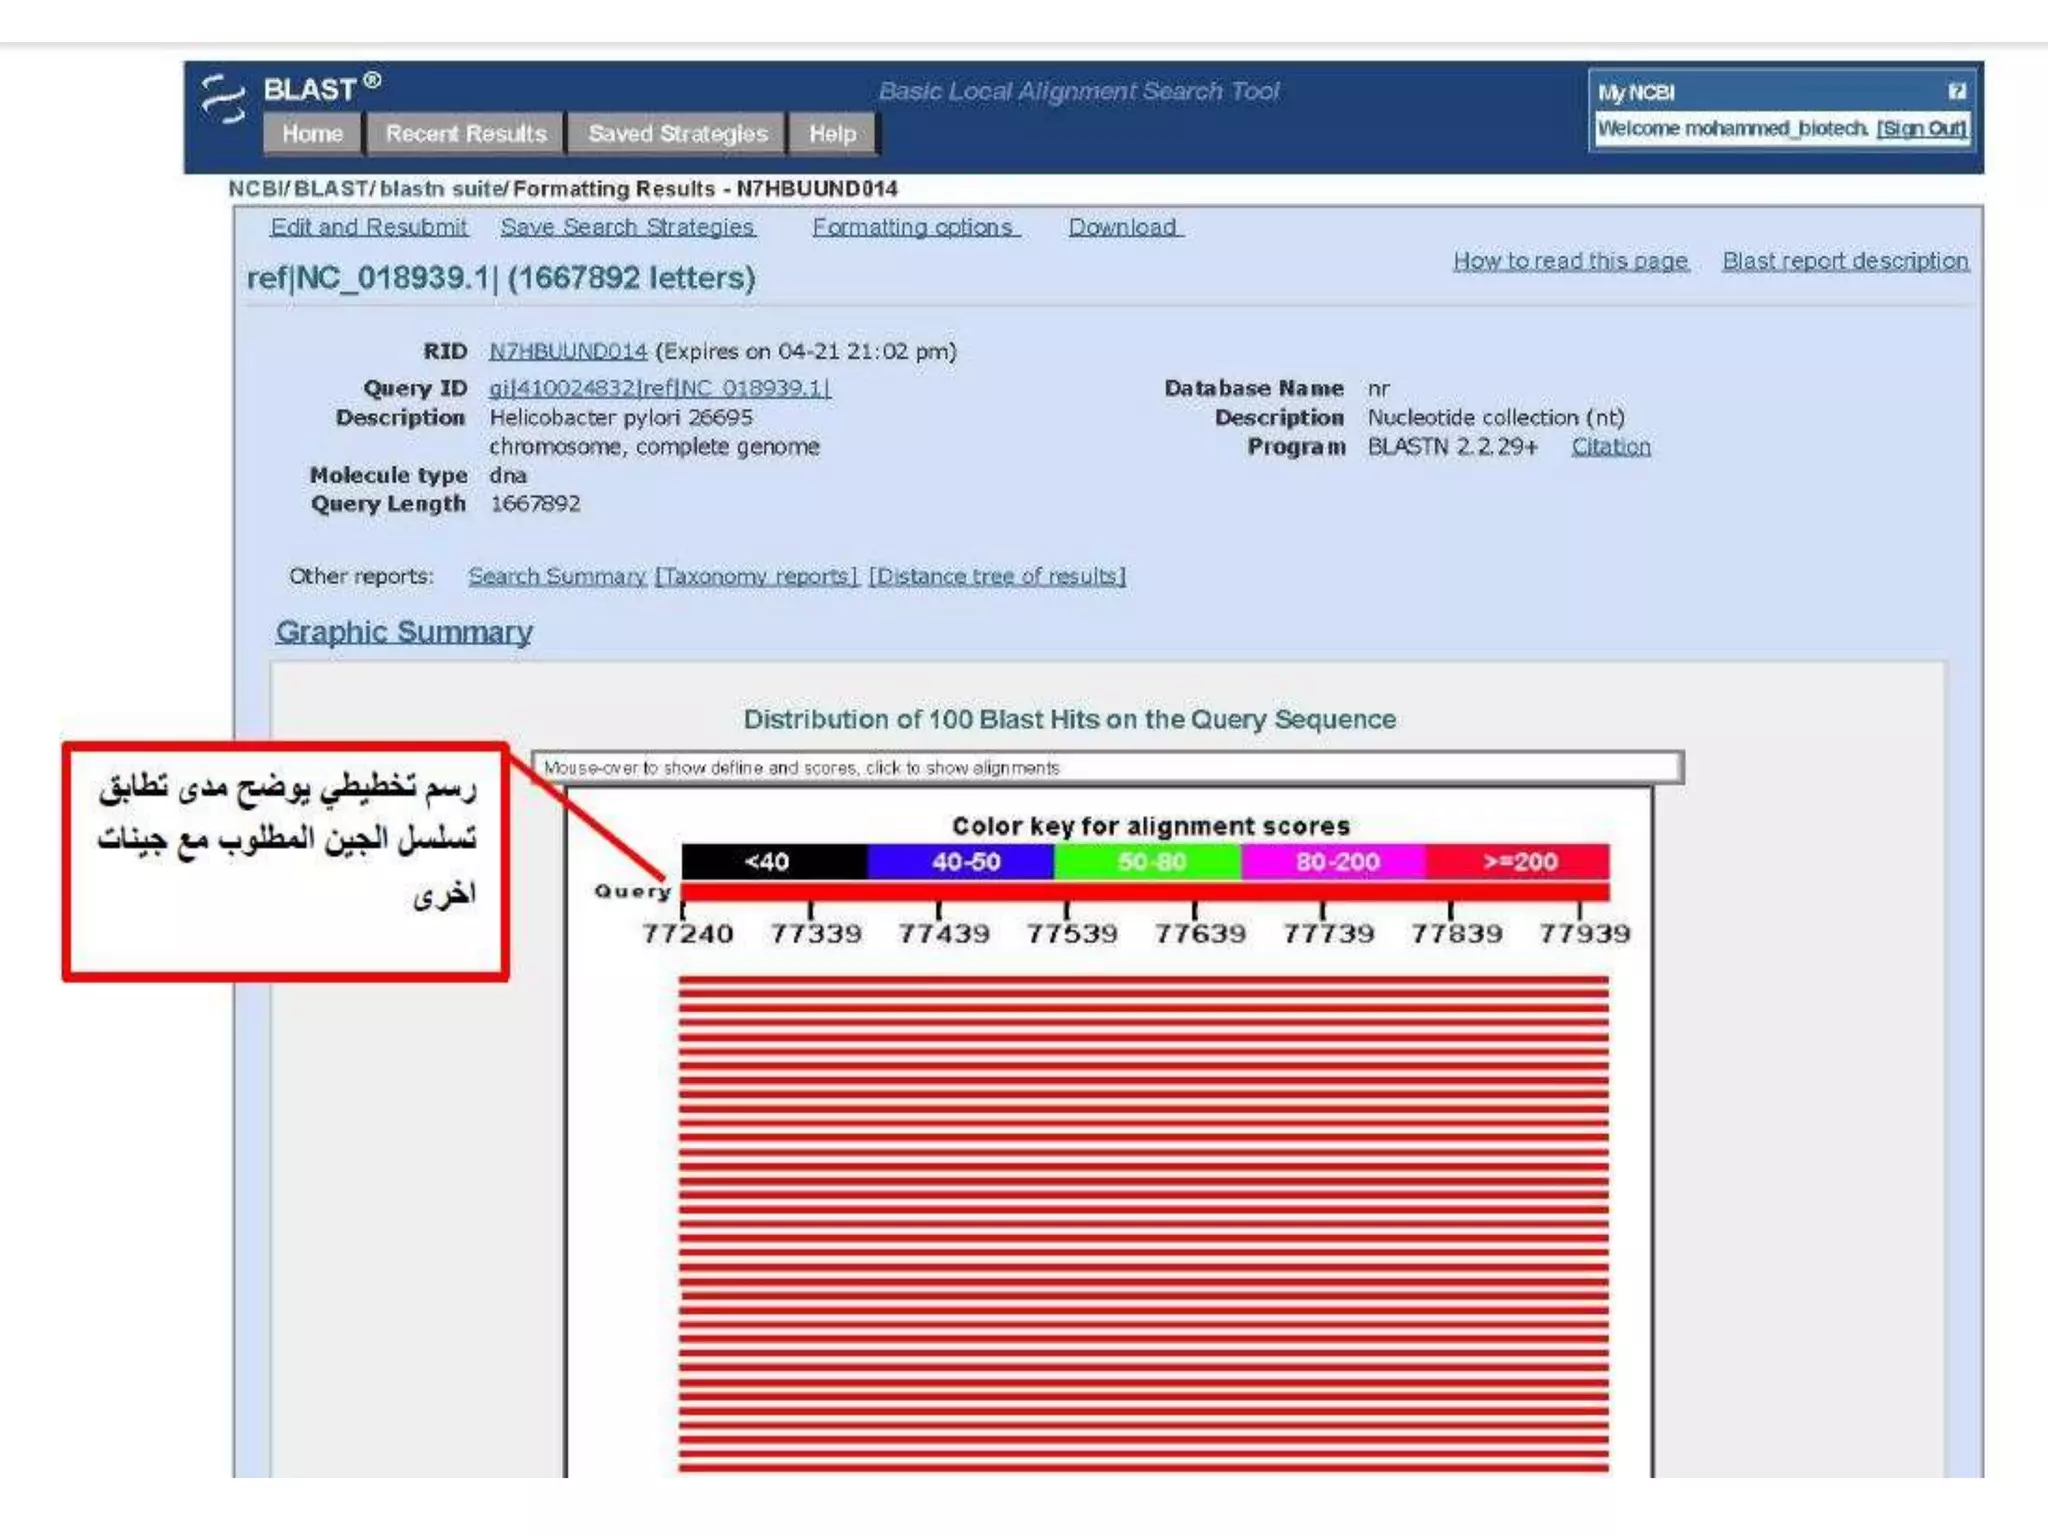The width and height of the screenshot is (2048, 1536).
Task: Click the 'ref|NC_018939.1|' title heading
Action: (372, 278)
